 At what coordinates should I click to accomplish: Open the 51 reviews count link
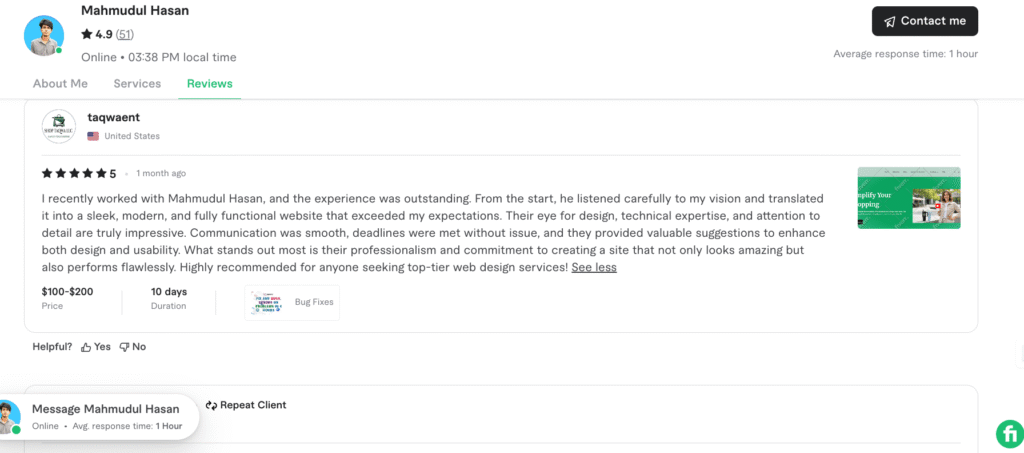tap(125, 34)
